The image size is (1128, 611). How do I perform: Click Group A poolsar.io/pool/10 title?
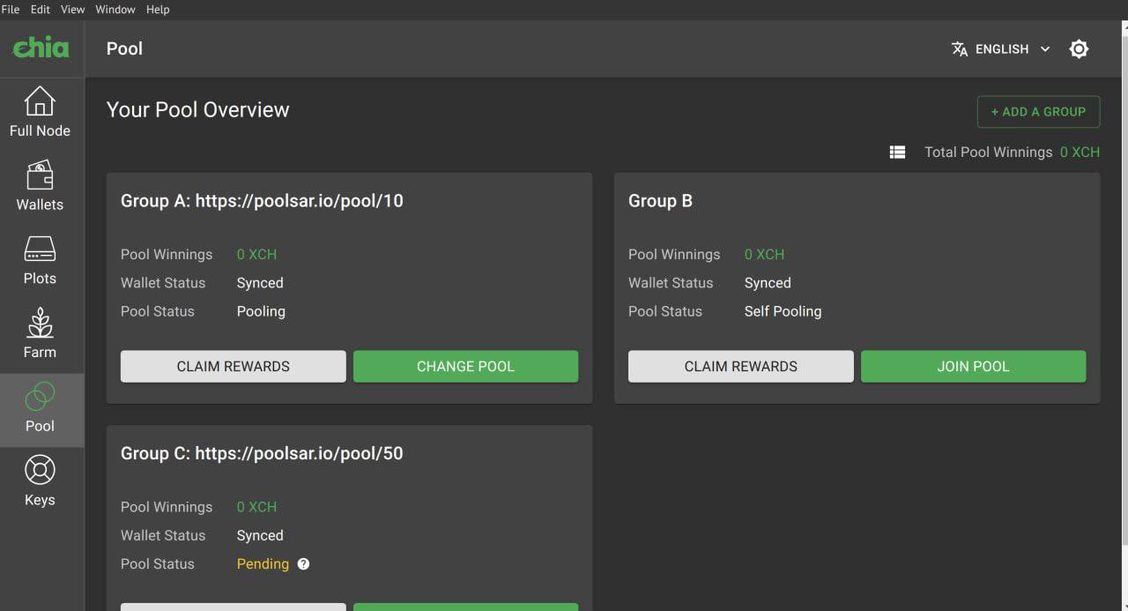pyautogui.click(x=262, y=201)
